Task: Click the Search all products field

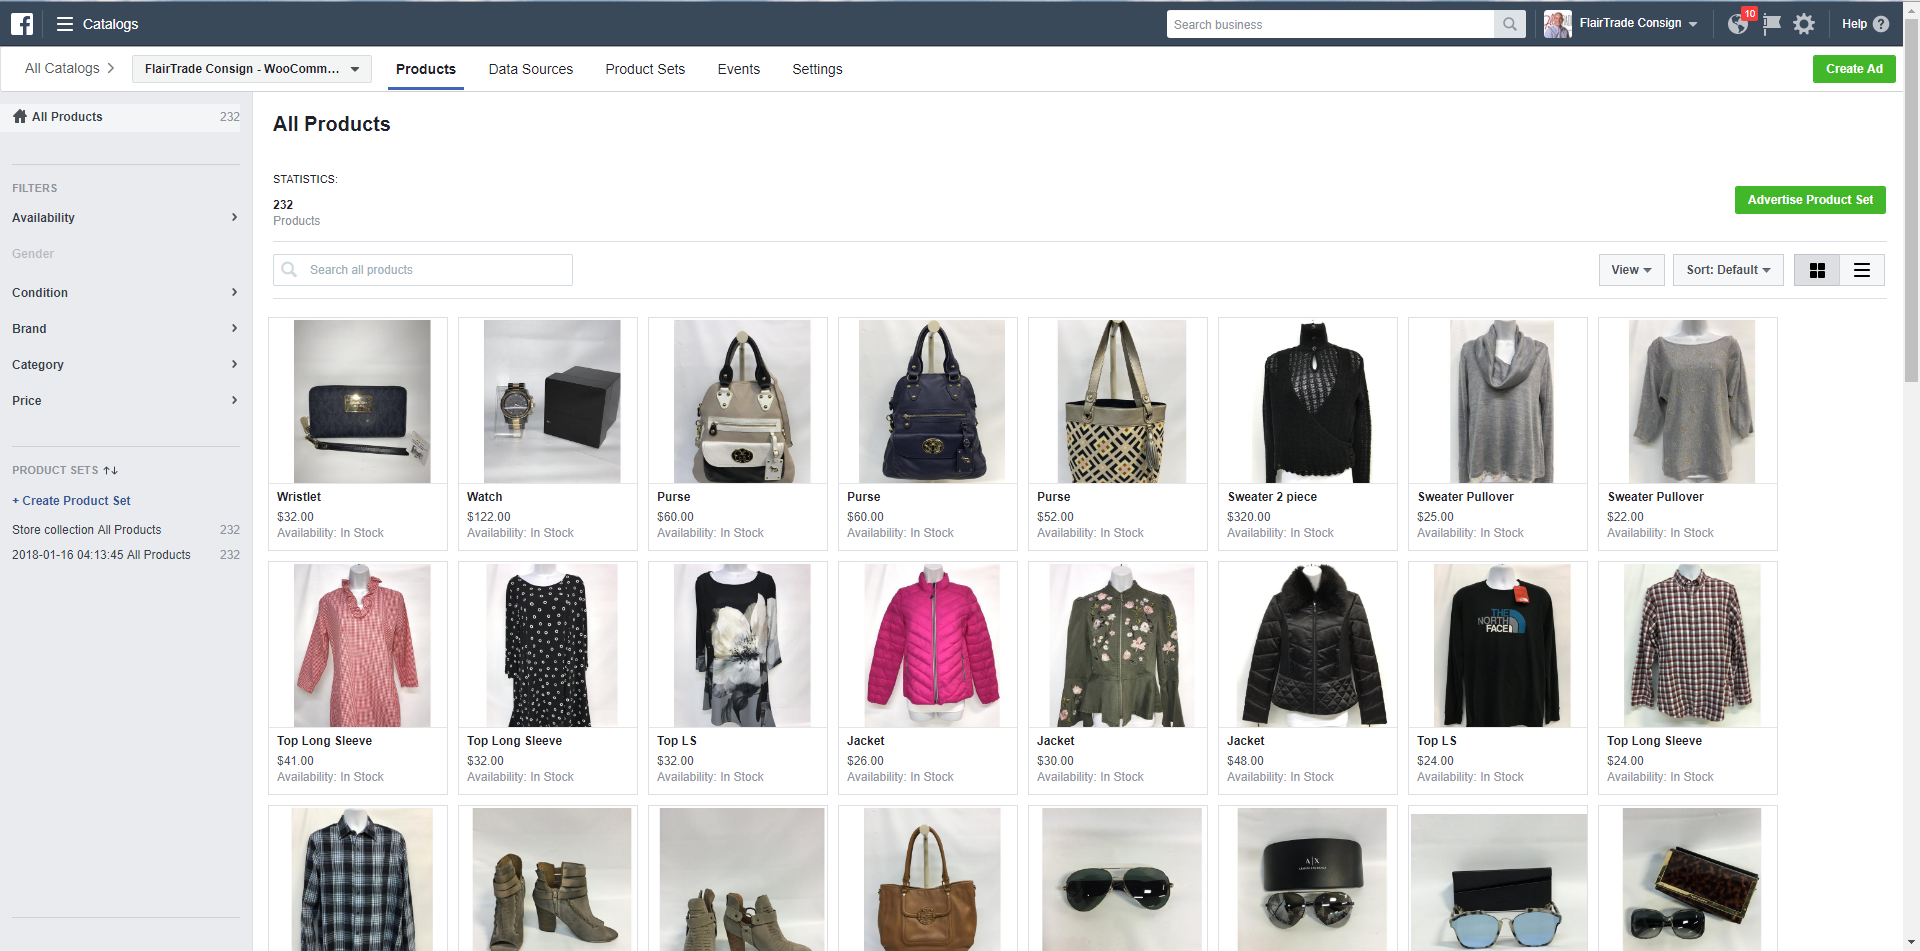Action: (x=423, y=270)
